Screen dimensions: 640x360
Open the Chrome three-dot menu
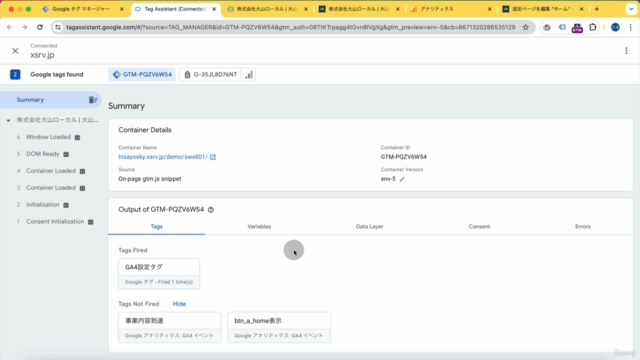(631, 27)
